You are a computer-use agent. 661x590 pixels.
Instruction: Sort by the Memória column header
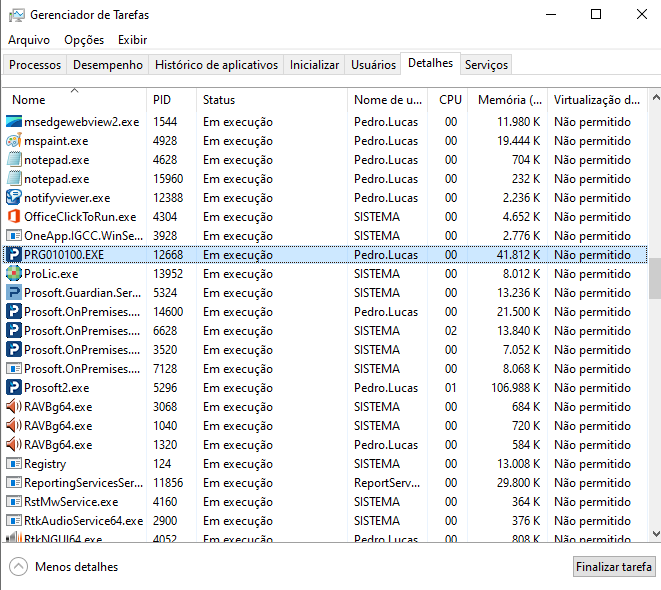[x=510, y=100]
